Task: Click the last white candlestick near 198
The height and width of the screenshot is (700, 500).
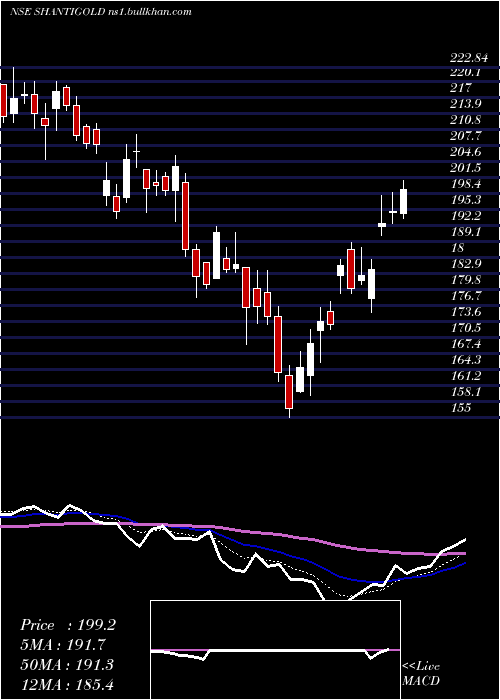Action: tap(404, 201)
